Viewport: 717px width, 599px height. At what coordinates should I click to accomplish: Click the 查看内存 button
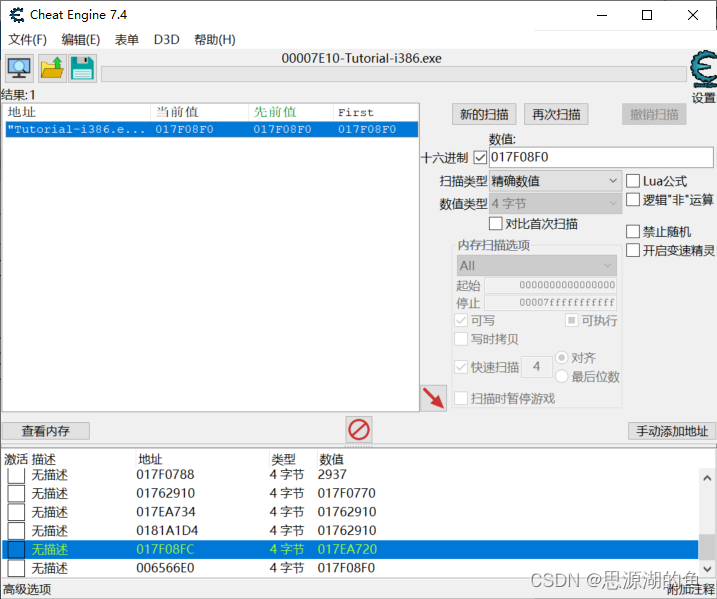tap(46, 431)
